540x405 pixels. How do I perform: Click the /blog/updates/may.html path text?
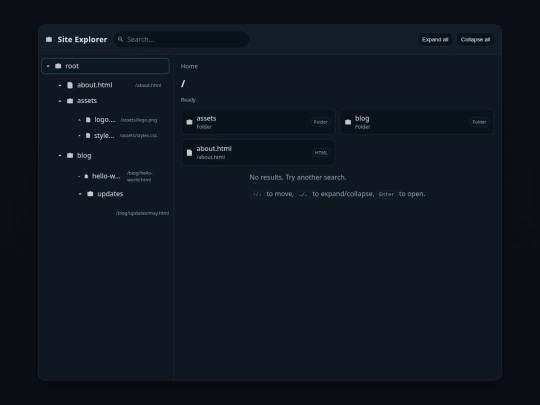pos(142,213)
